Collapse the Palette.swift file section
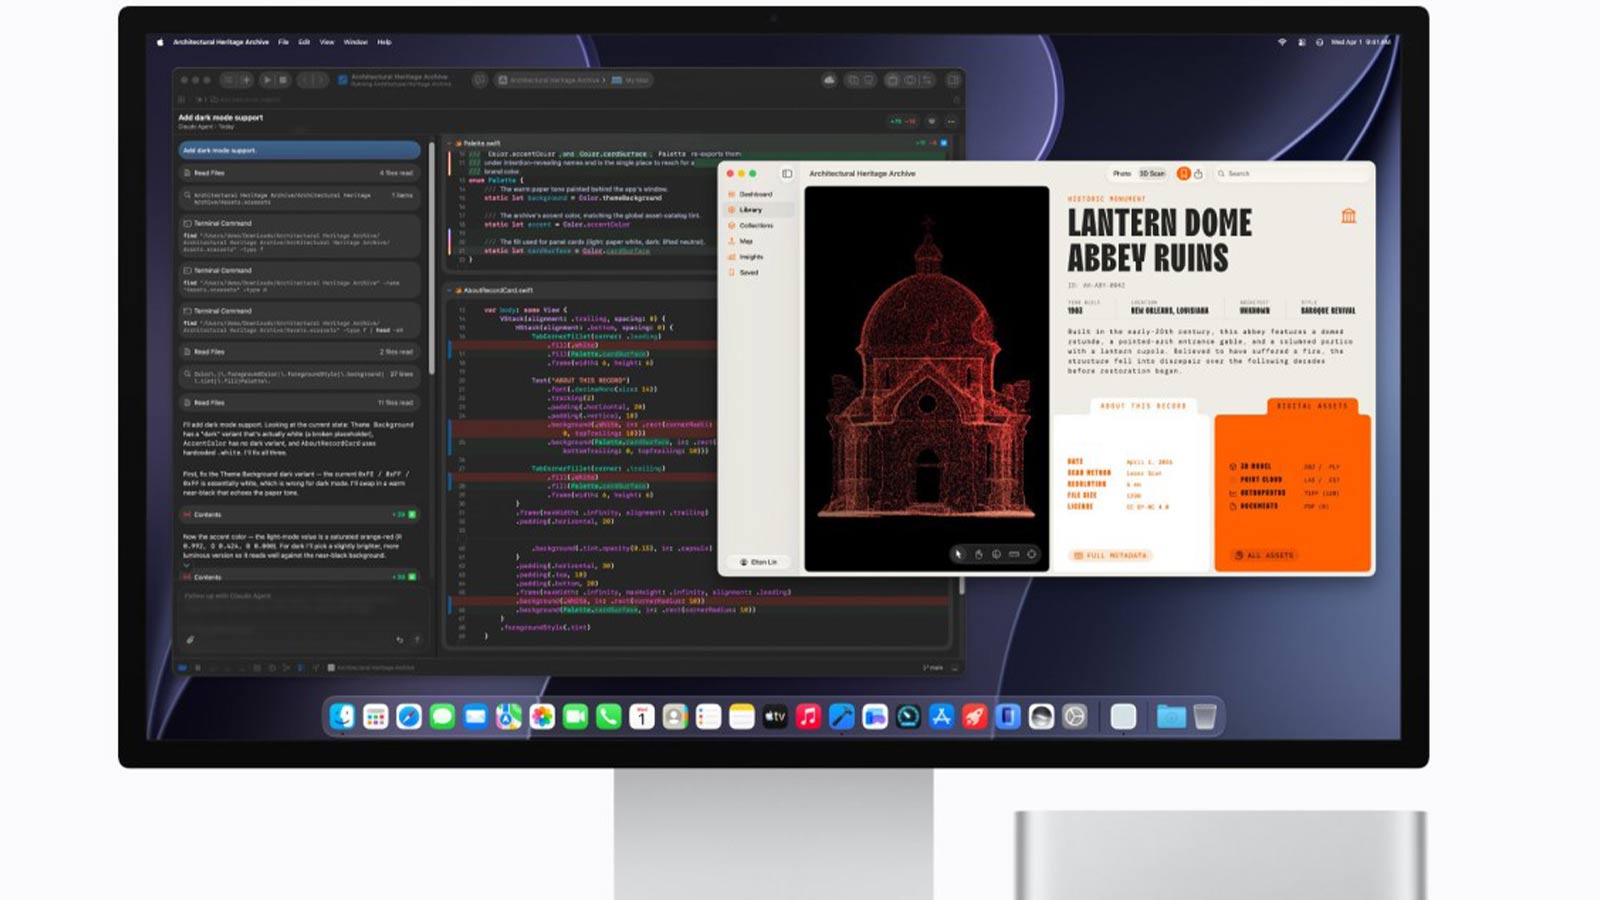This screenshot has height=900, width=1600. click(x=451, y=143)
